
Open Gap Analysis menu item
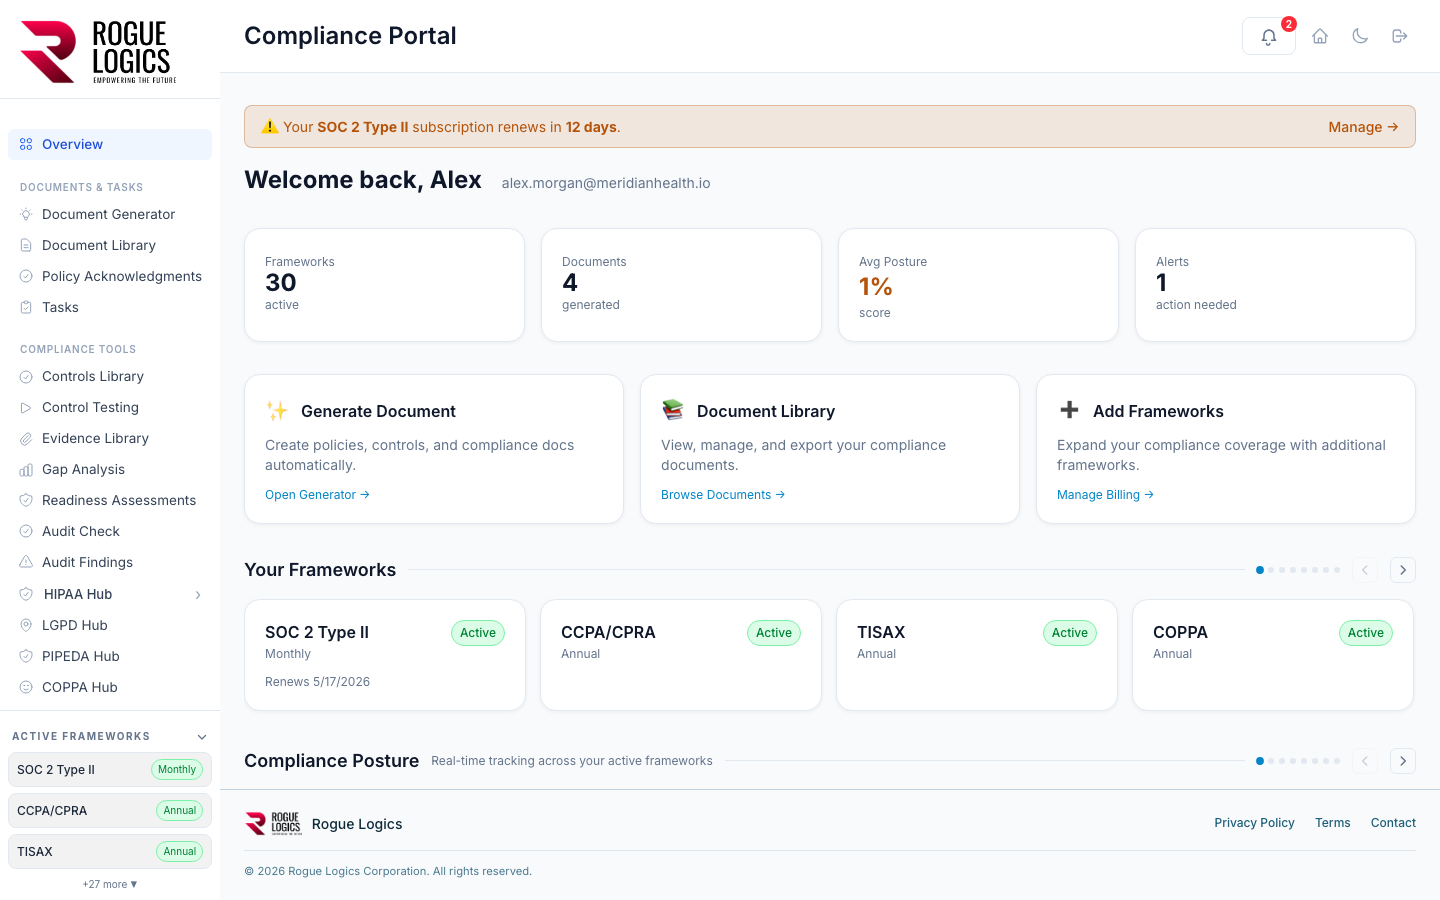tap(110, 469)
